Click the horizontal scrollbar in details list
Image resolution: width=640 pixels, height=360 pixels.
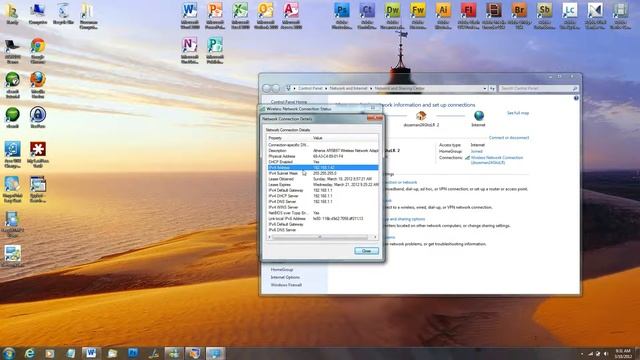click(x=321, y=237)
